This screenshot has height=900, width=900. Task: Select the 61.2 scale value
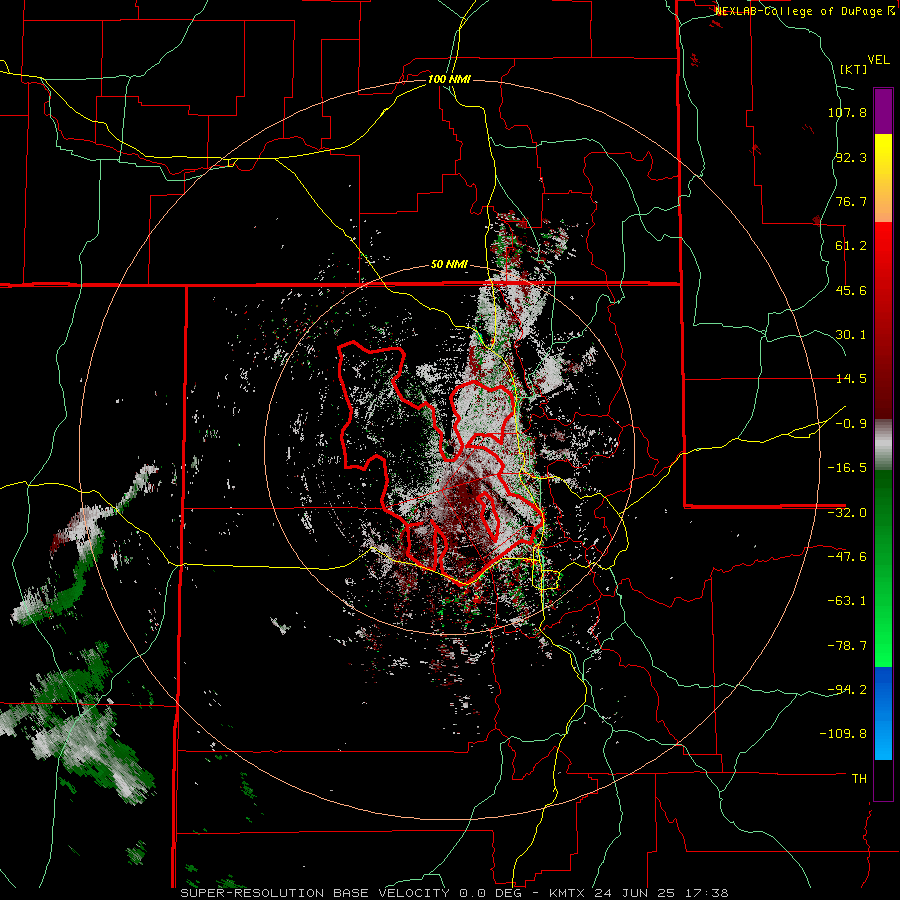pyautogui.click(x=851, y=246)
